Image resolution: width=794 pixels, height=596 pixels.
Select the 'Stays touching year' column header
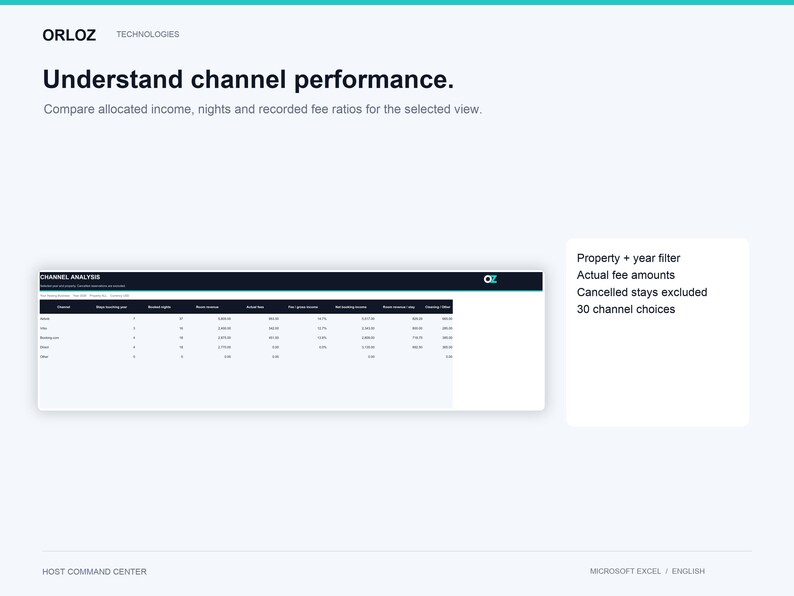(x=111, y=307)
